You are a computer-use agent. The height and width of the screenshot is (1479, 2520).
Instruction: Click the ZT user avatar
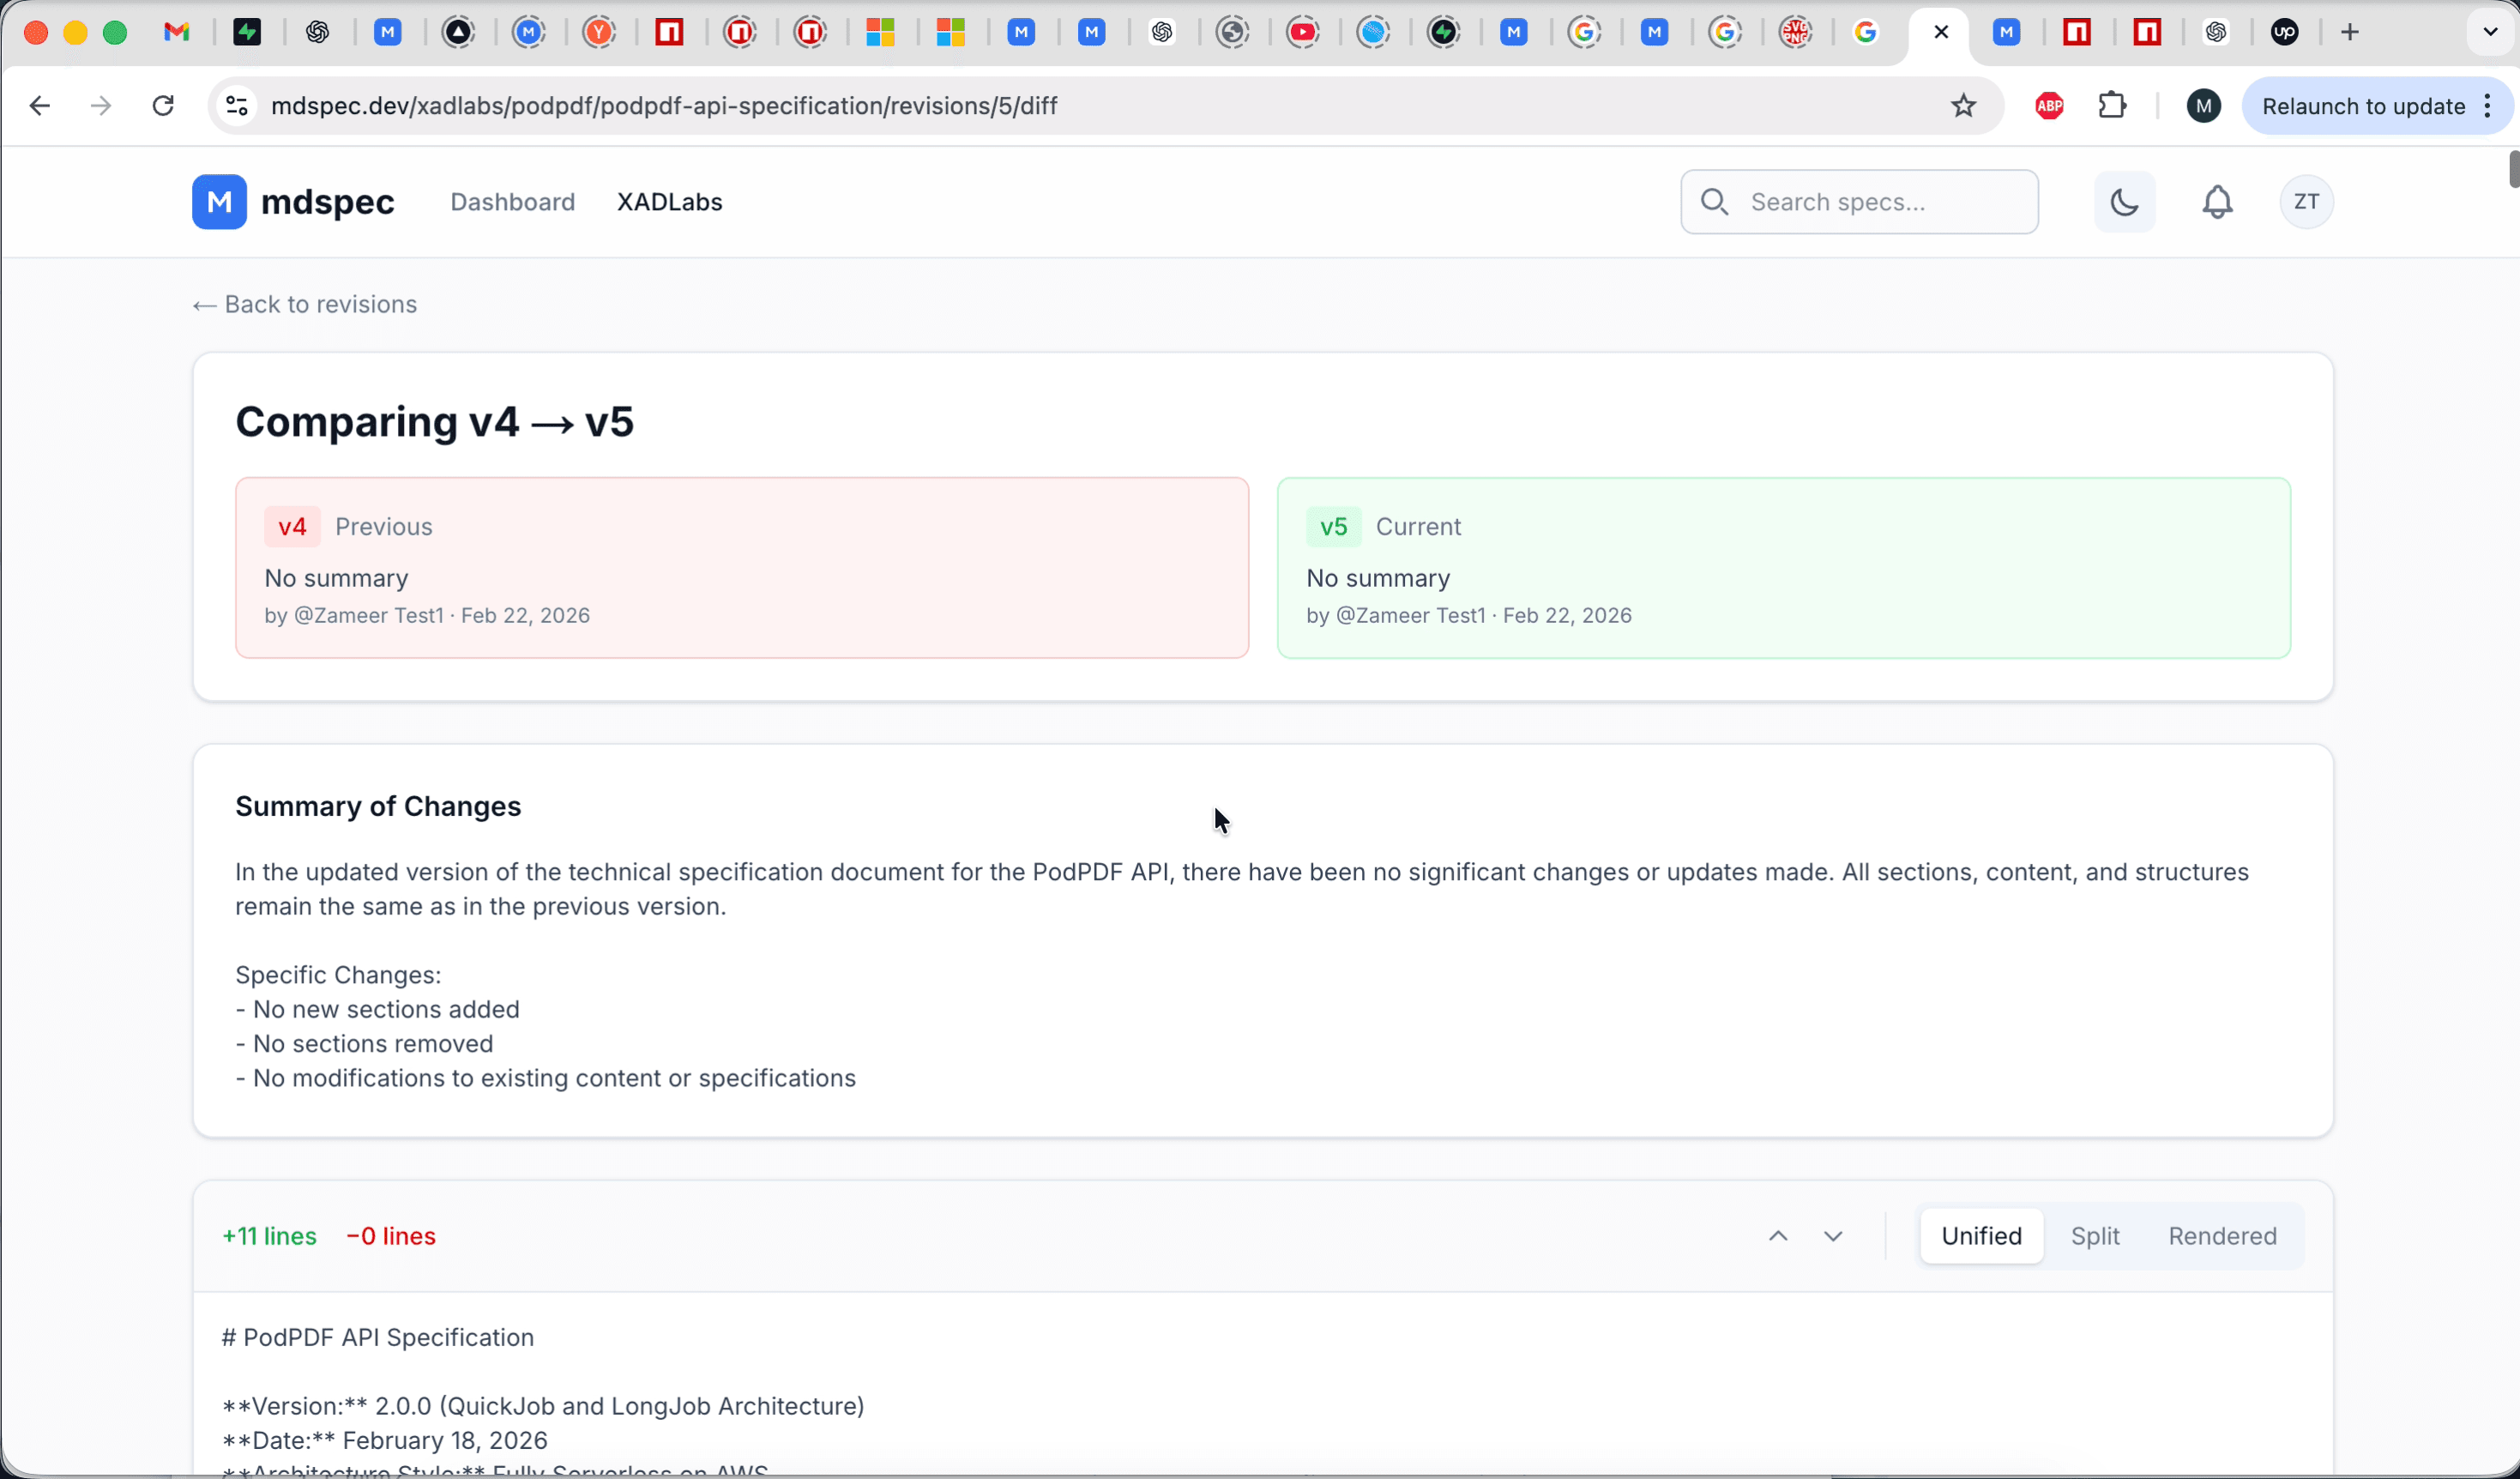(x=2306, y=201)
